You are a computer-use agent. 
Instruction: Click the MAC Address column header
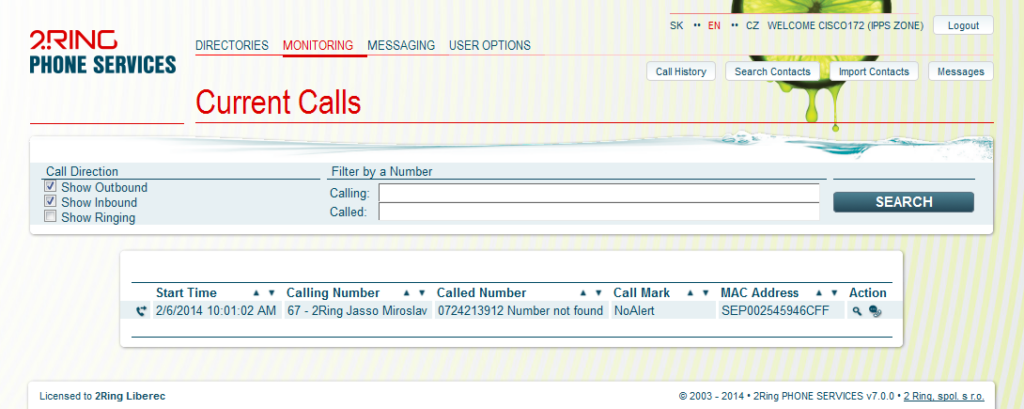[x=760, y=293]
